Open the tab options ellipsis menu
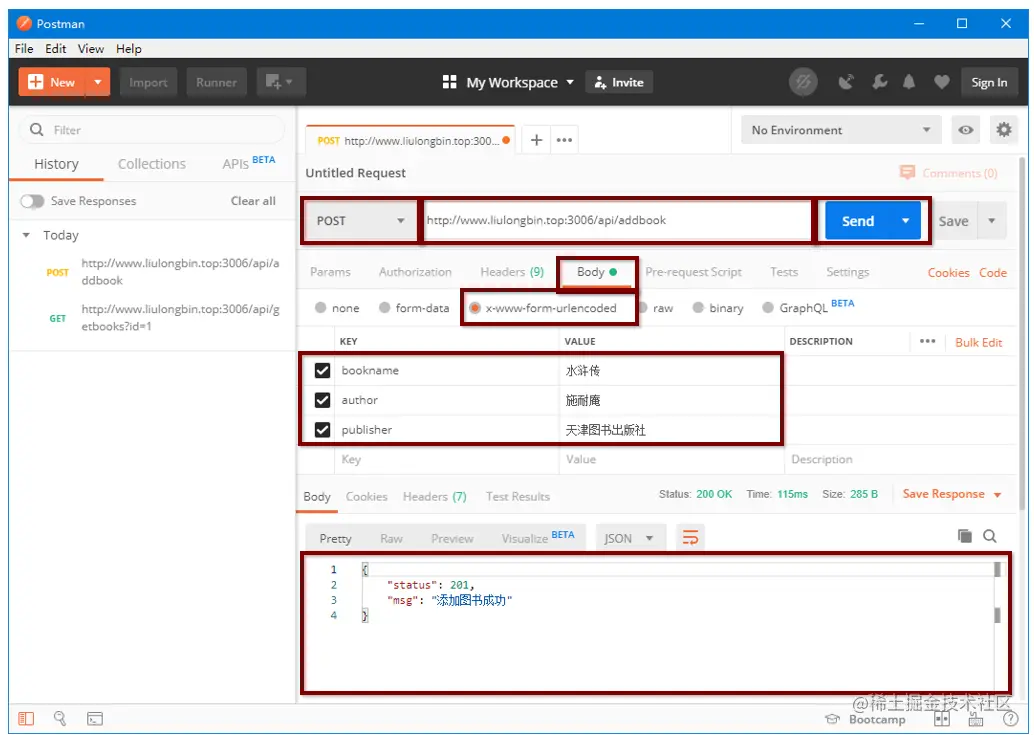 click(x=564, y=140)
